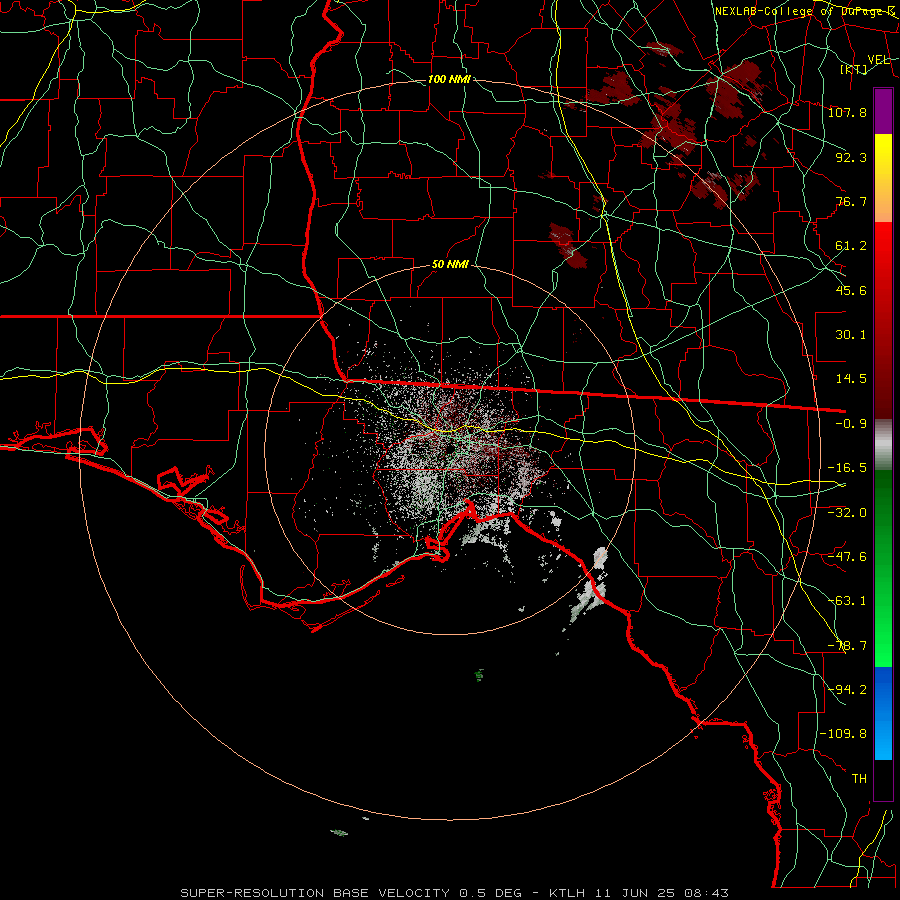Click the VEL legend title
Screen dimensions: 900x900
pyautogui.click(x=878, y=60)
